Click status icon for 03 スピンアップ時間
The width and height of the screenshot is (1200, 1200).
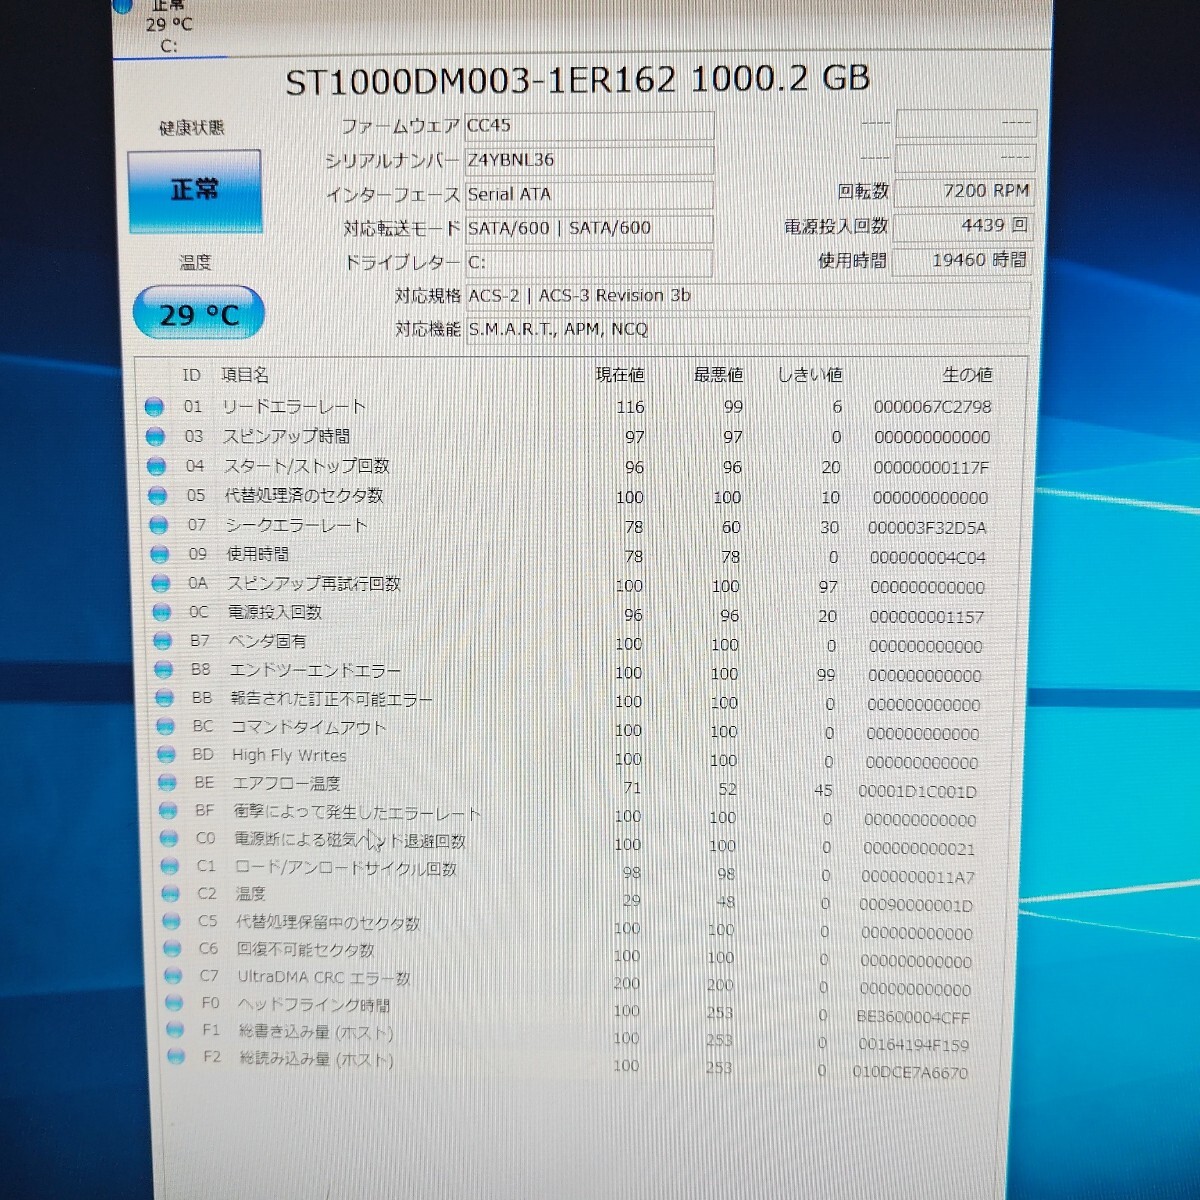155,437
